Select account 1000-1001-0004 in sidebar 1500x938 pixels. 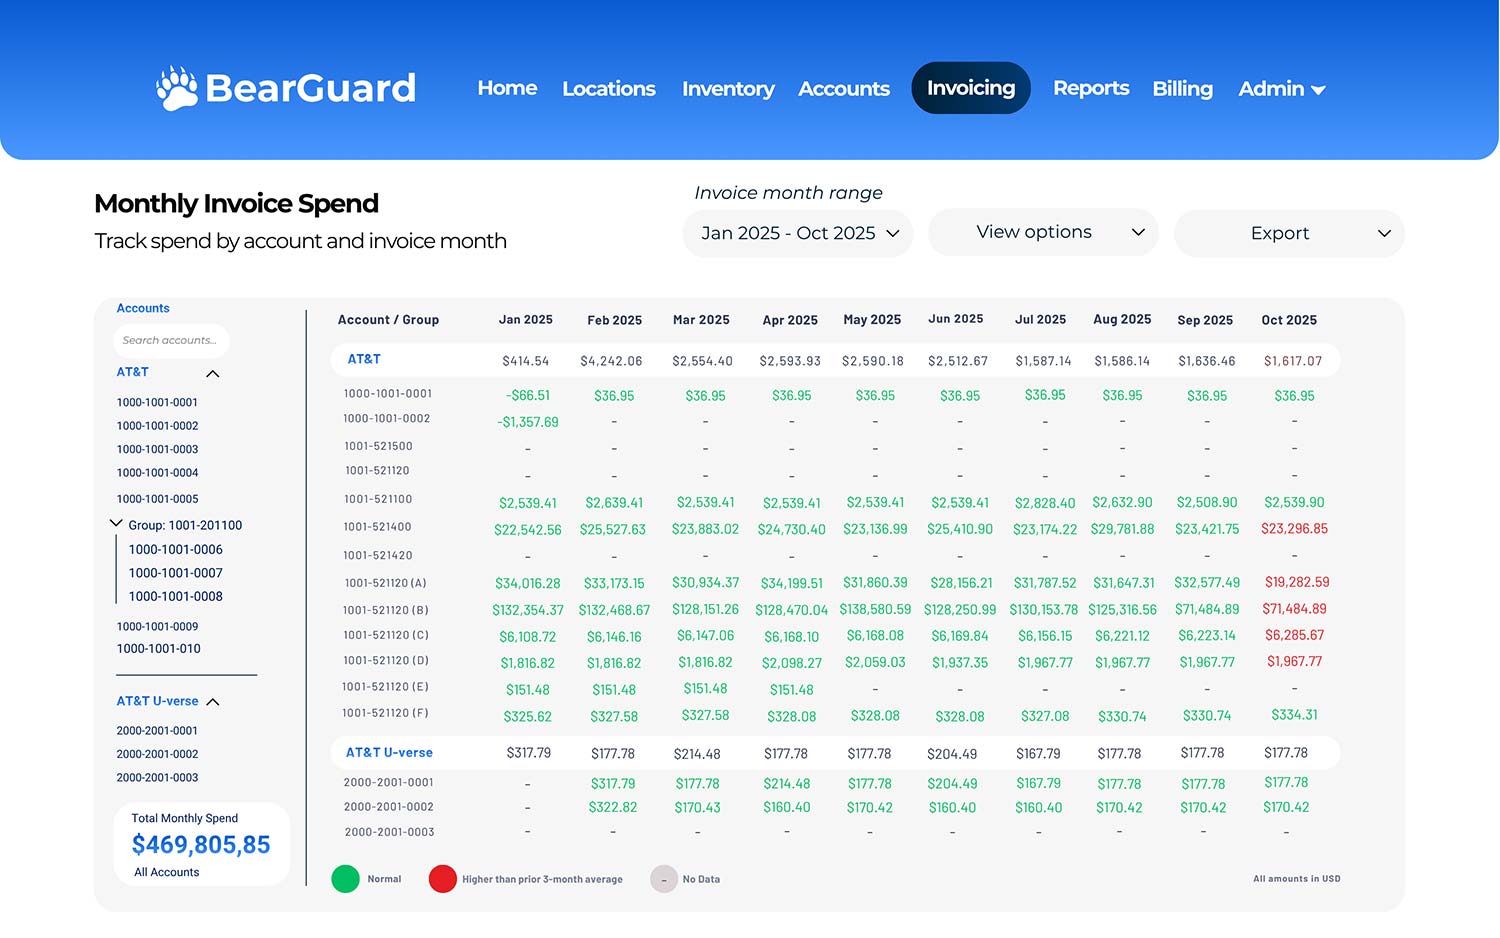click(157, 473)
